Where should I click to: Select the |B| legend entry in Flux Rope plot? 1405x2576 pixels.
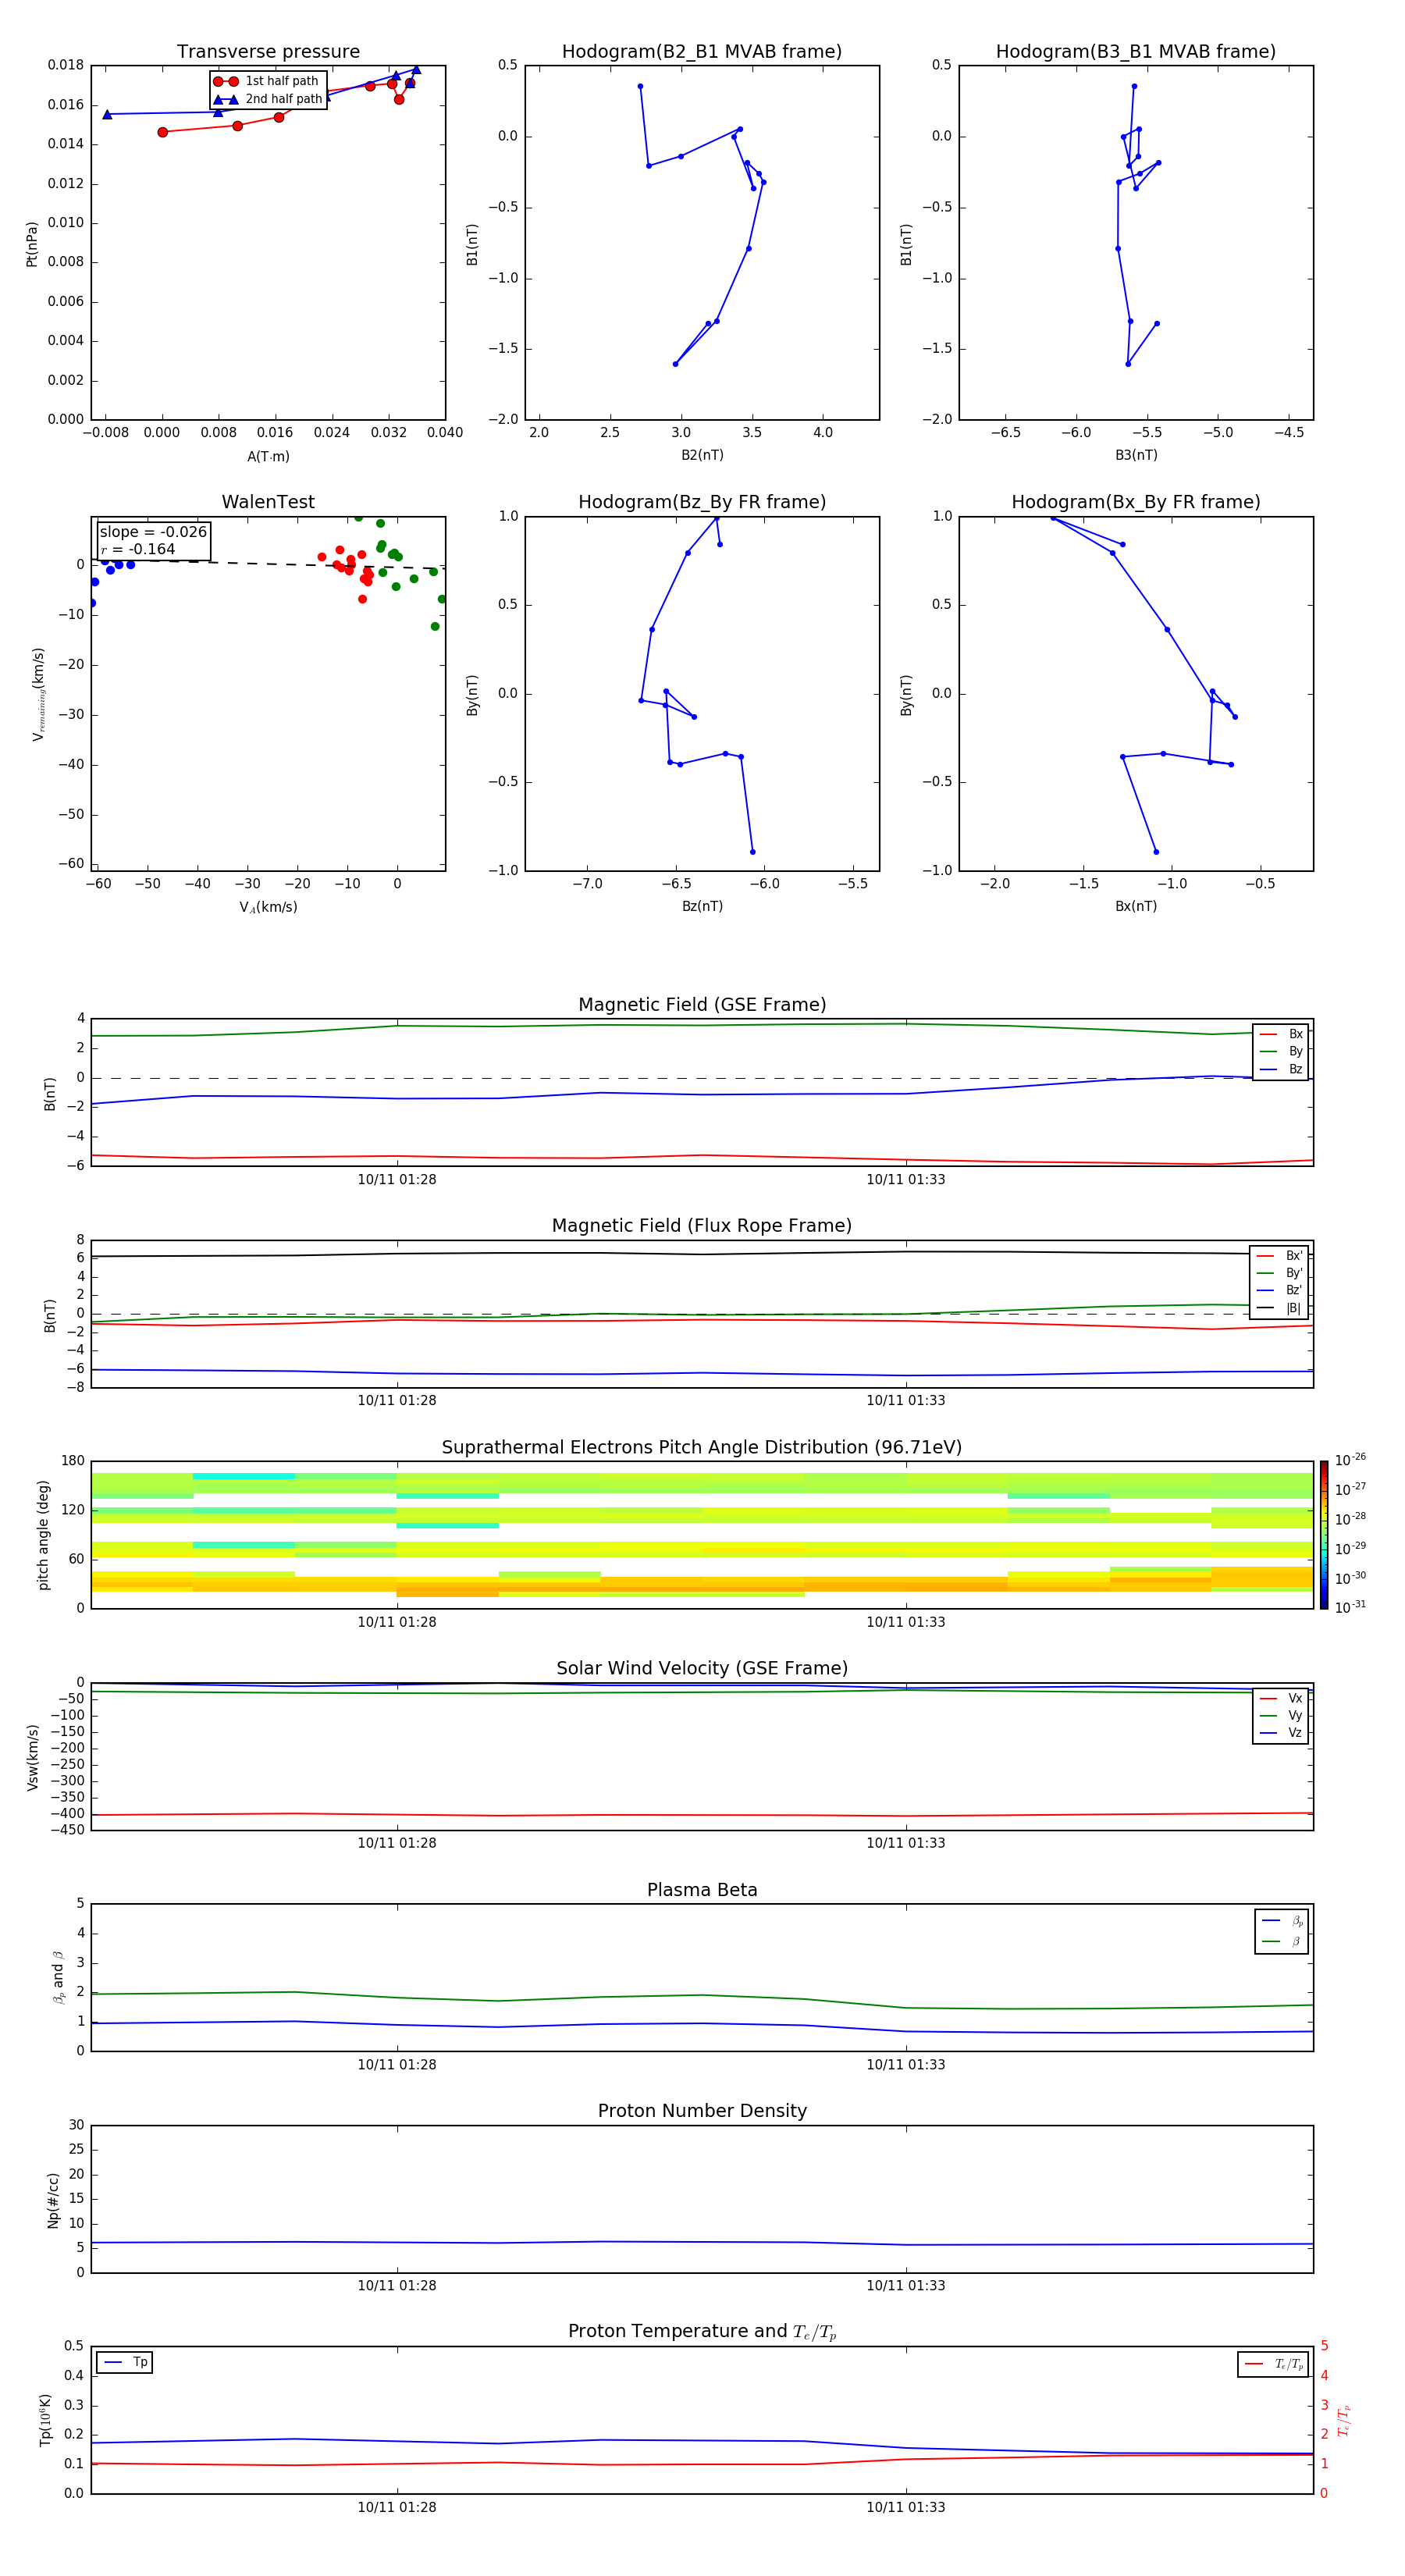tap(1280, 1308)
